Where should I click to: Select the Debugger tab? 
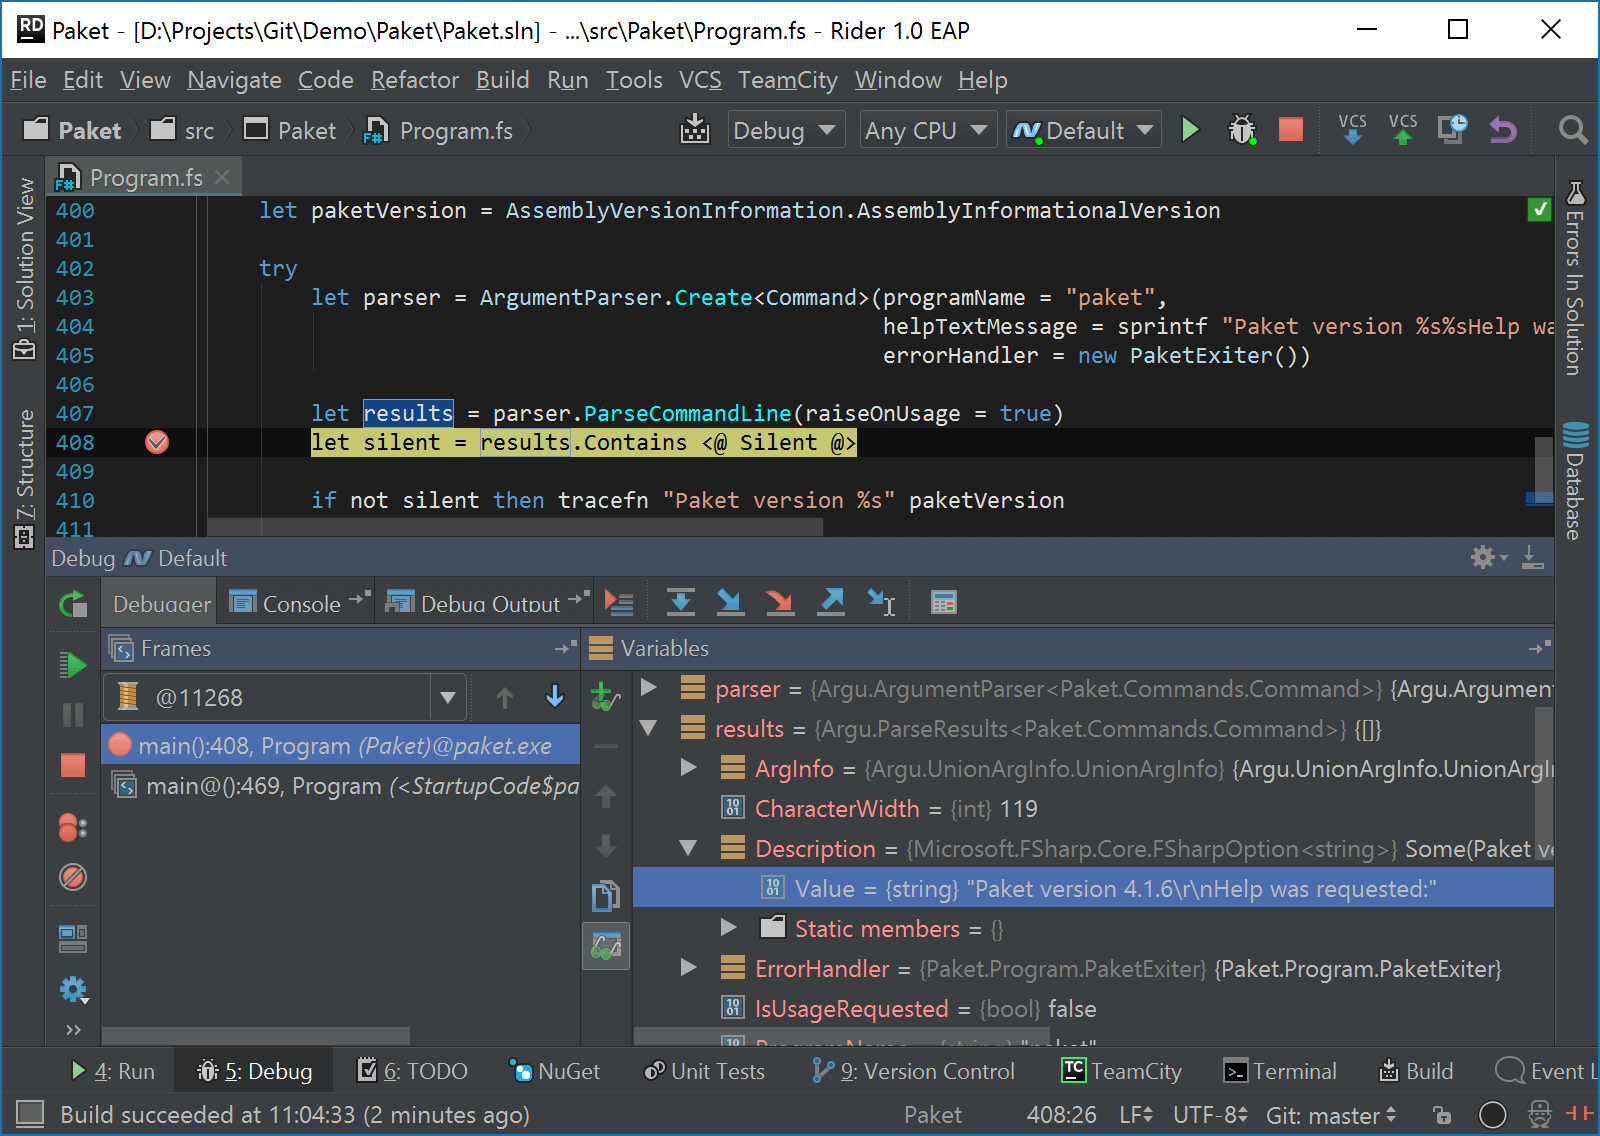coord(161,603)
